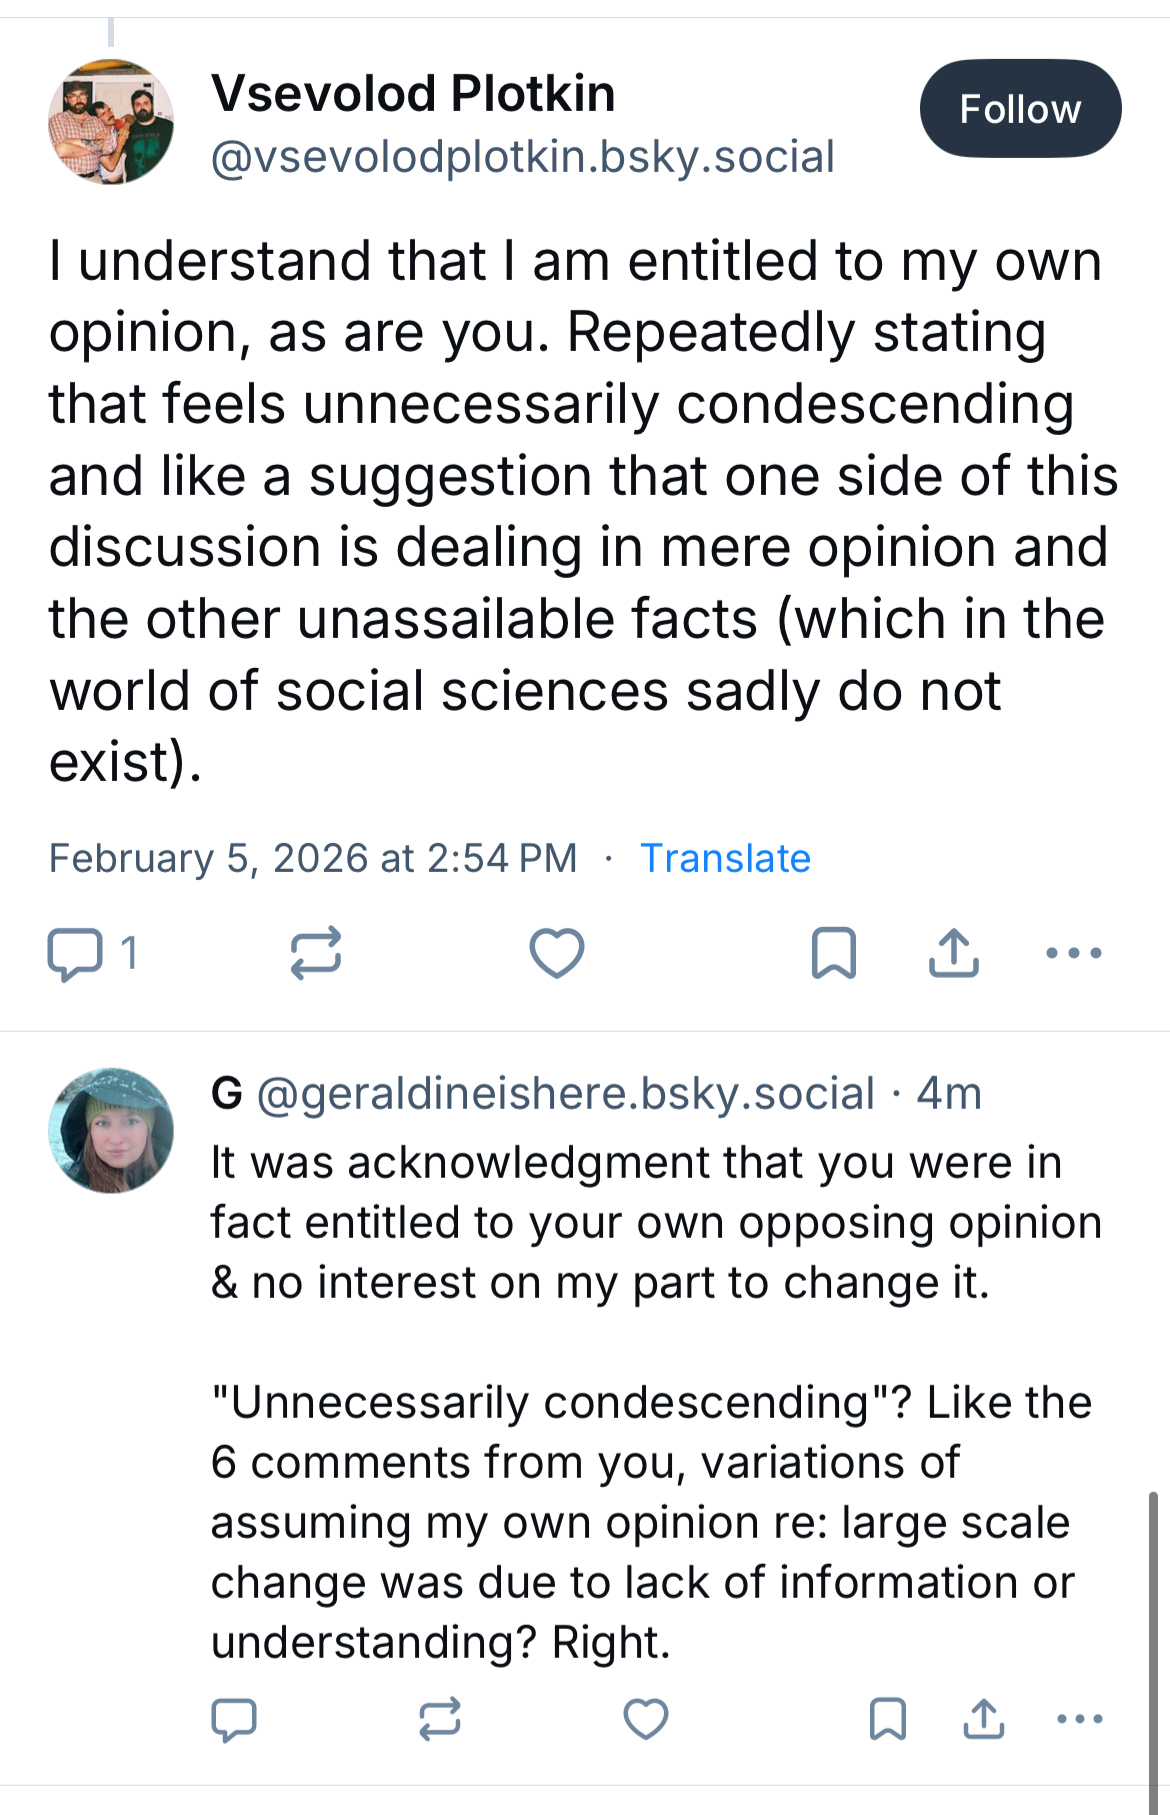Image resolution: width=1170 pixels, height=1815 pixels.
Task: Open more options on Geraldine's reply
Action: pyautogui.click(x=1080, y=1720)
